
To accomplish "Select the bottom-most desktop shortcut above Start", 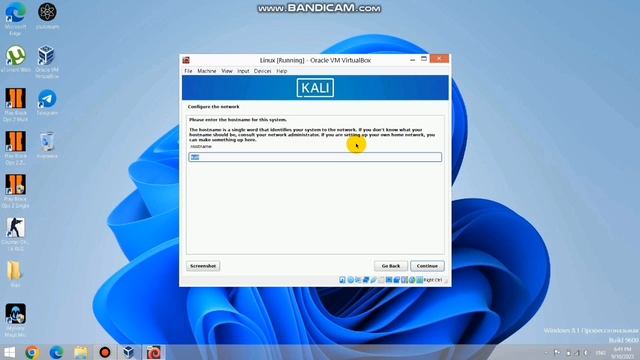I will coord(16,320).
